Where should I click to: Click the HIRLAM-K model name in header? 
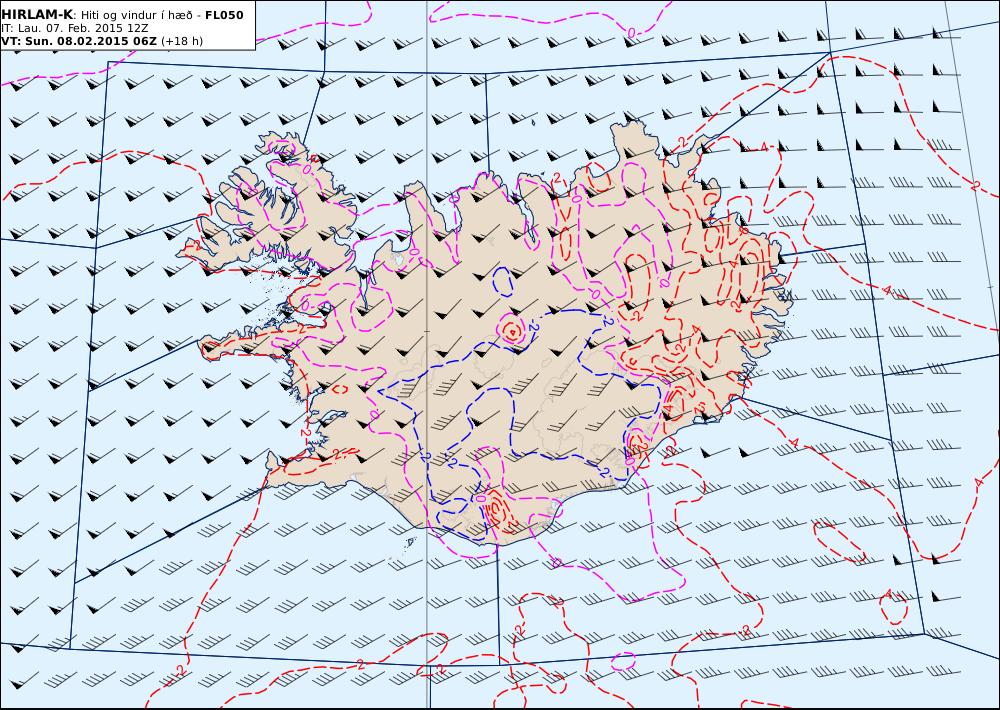37,15
